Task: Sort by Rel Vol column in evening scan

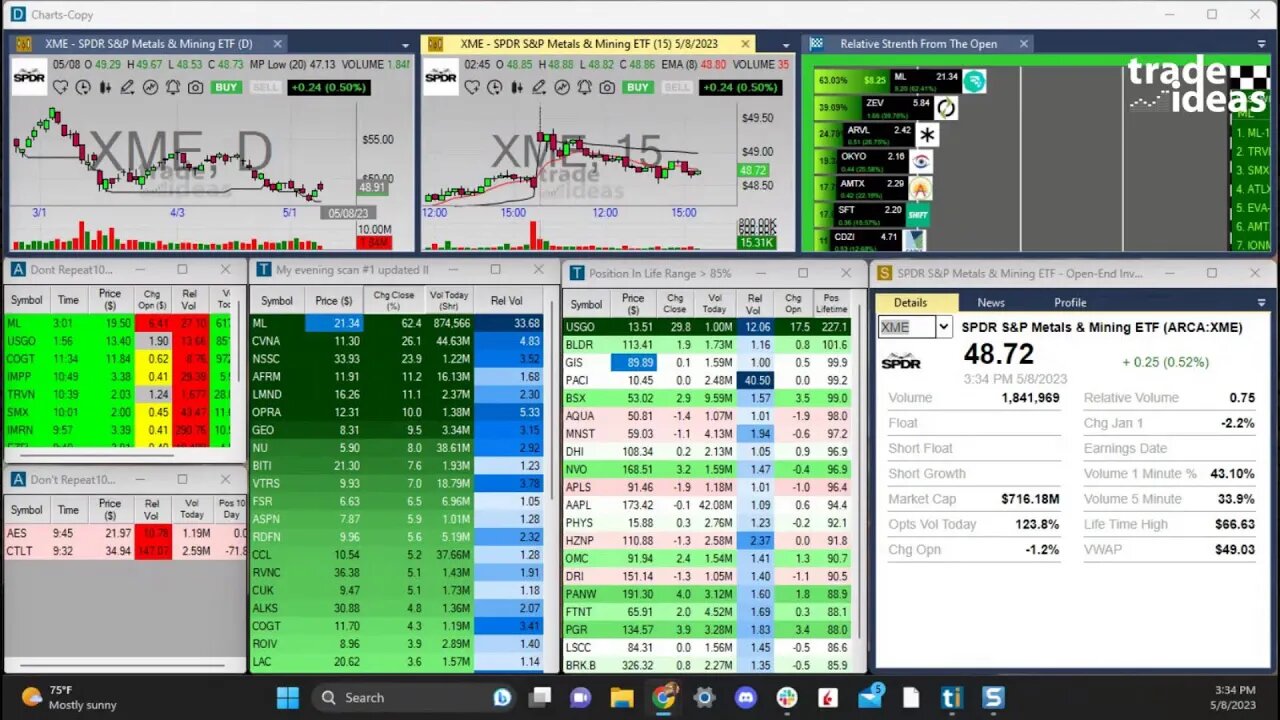Action: click(x=506, y=301)
